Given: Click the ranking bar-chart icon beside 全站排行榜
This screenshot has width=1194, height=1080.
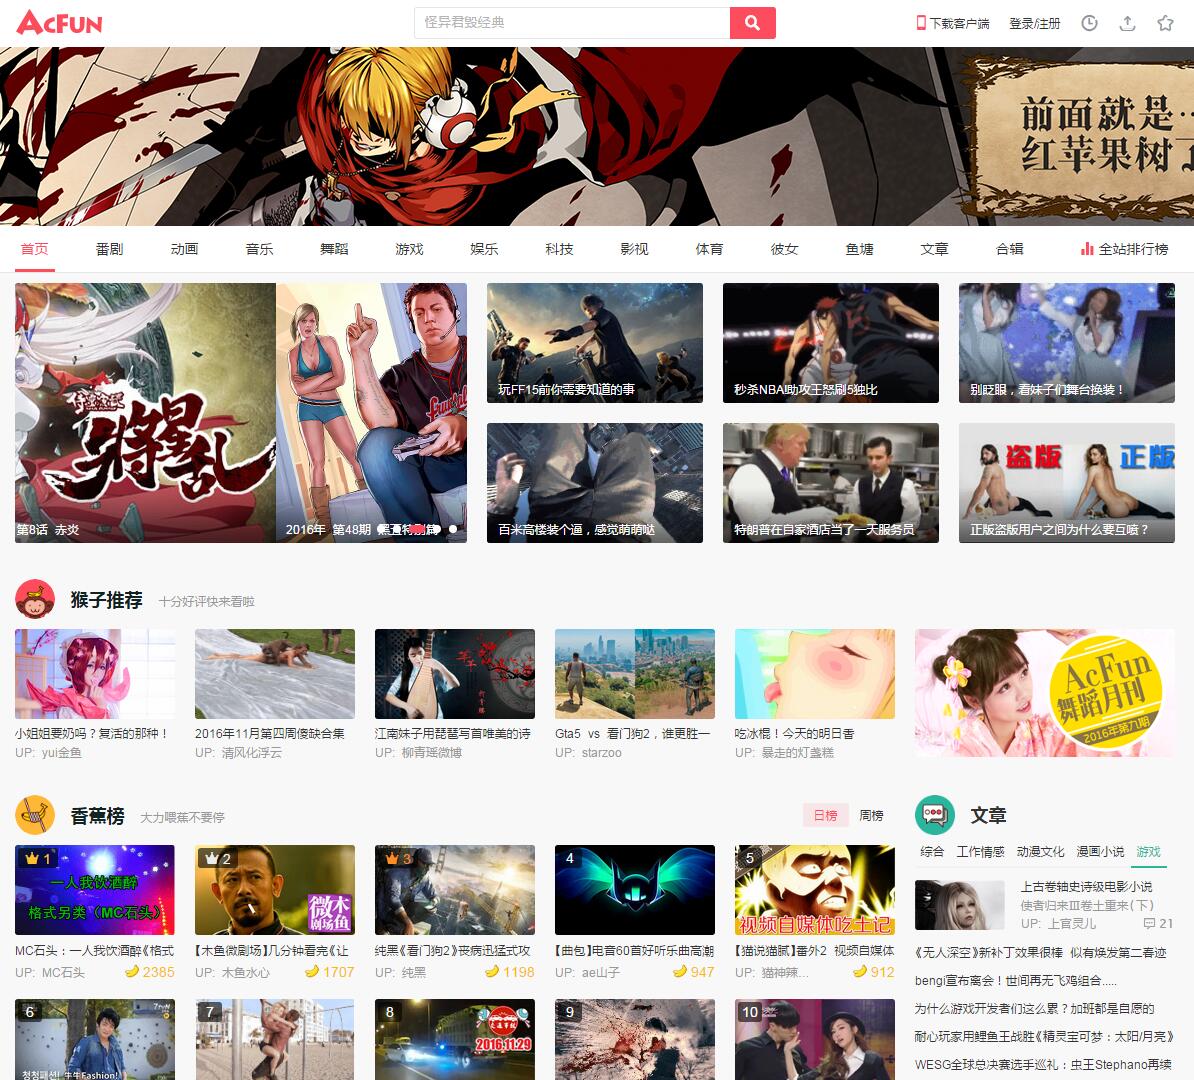Looking at the screenshot, I should tap(1087, 249).
